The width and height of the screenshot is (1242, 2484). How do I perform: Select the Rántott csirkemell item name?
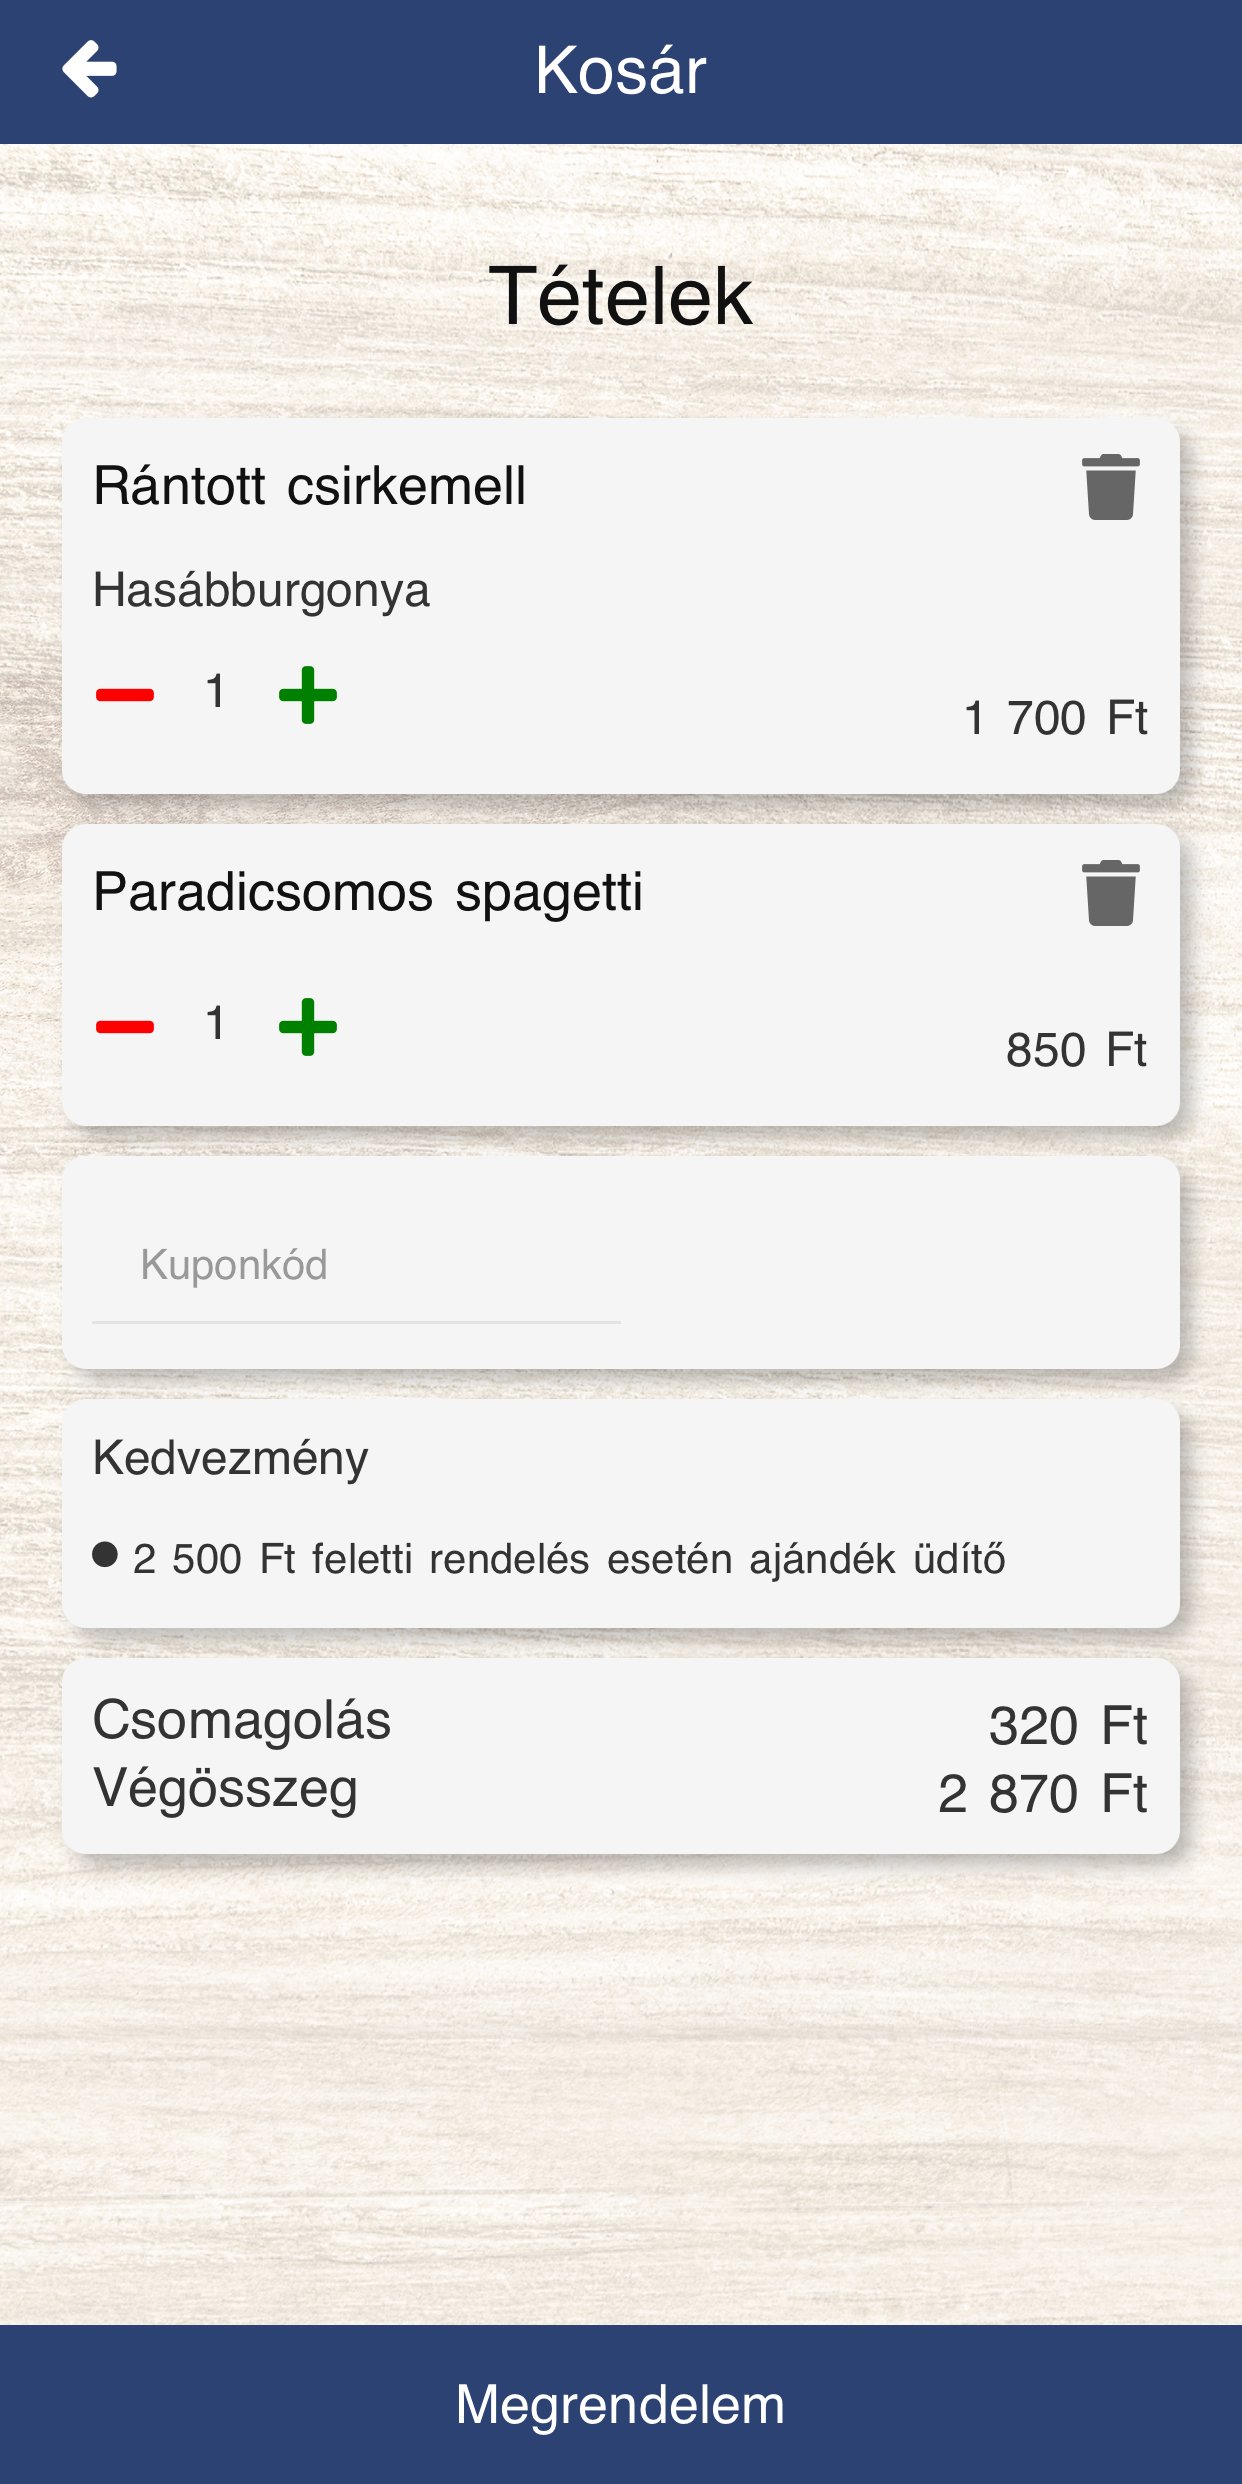(309, 487)
